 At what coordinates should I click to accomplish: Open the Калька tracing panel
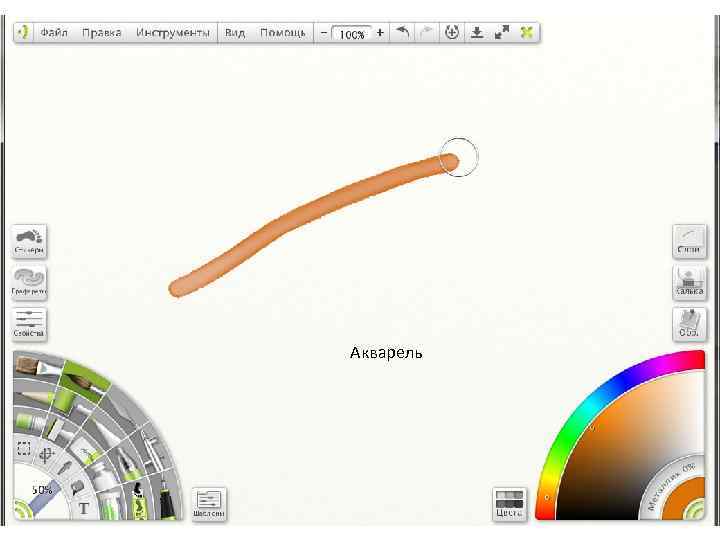(x=689, y=283)
